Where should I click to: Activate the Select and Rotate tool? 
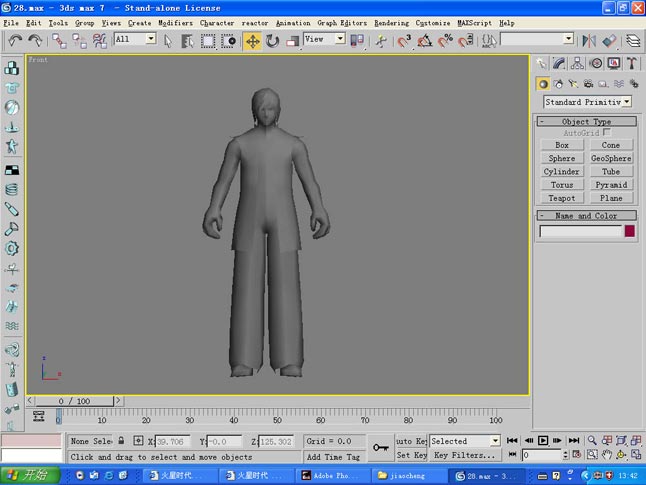[x=272, y=41]
